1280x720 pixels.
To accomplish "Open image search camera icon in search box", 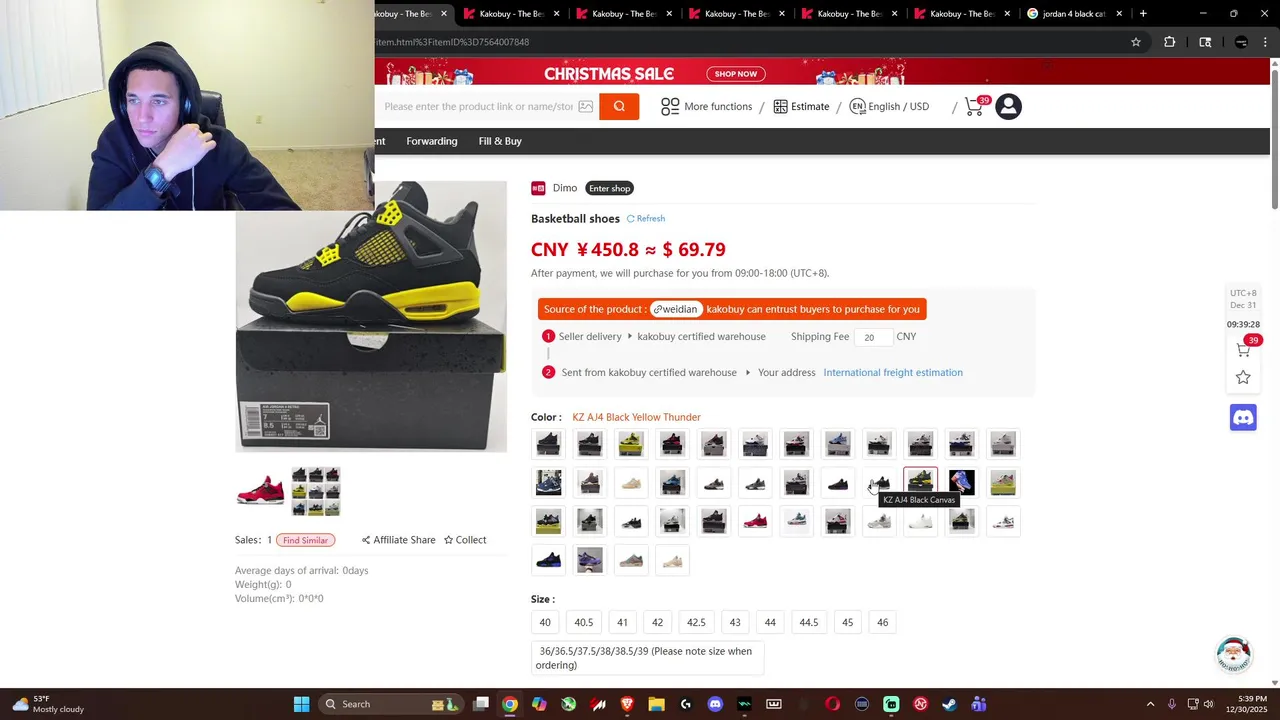I will click(x=586, y=106).
